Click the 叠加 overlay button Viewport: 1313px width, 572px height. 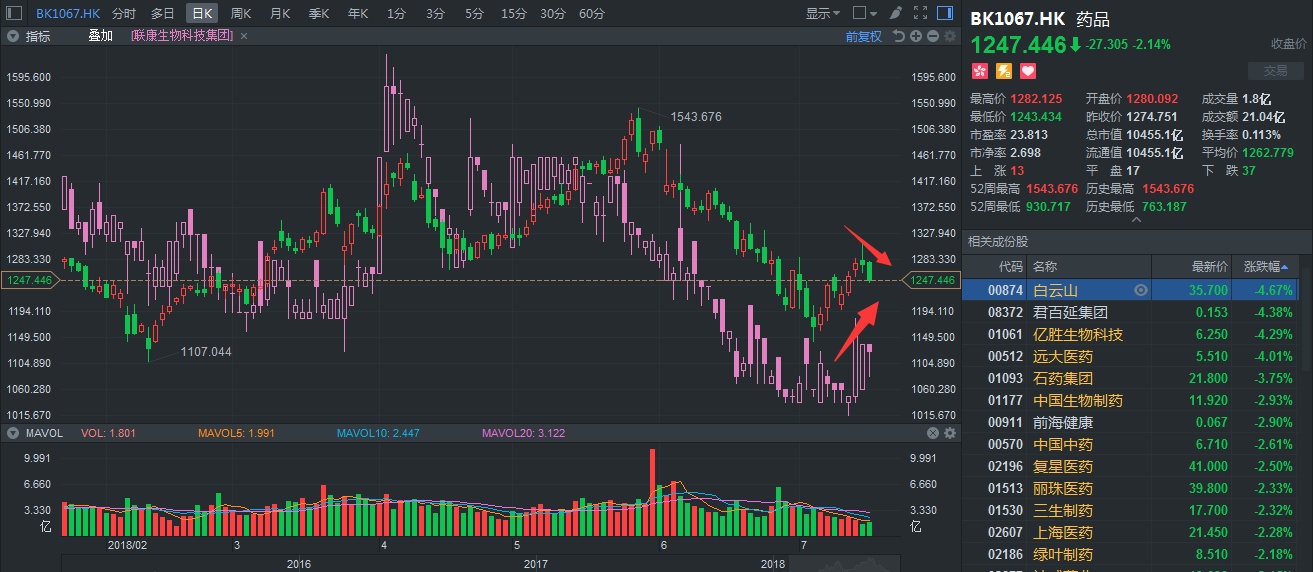(x=100, y=36)
